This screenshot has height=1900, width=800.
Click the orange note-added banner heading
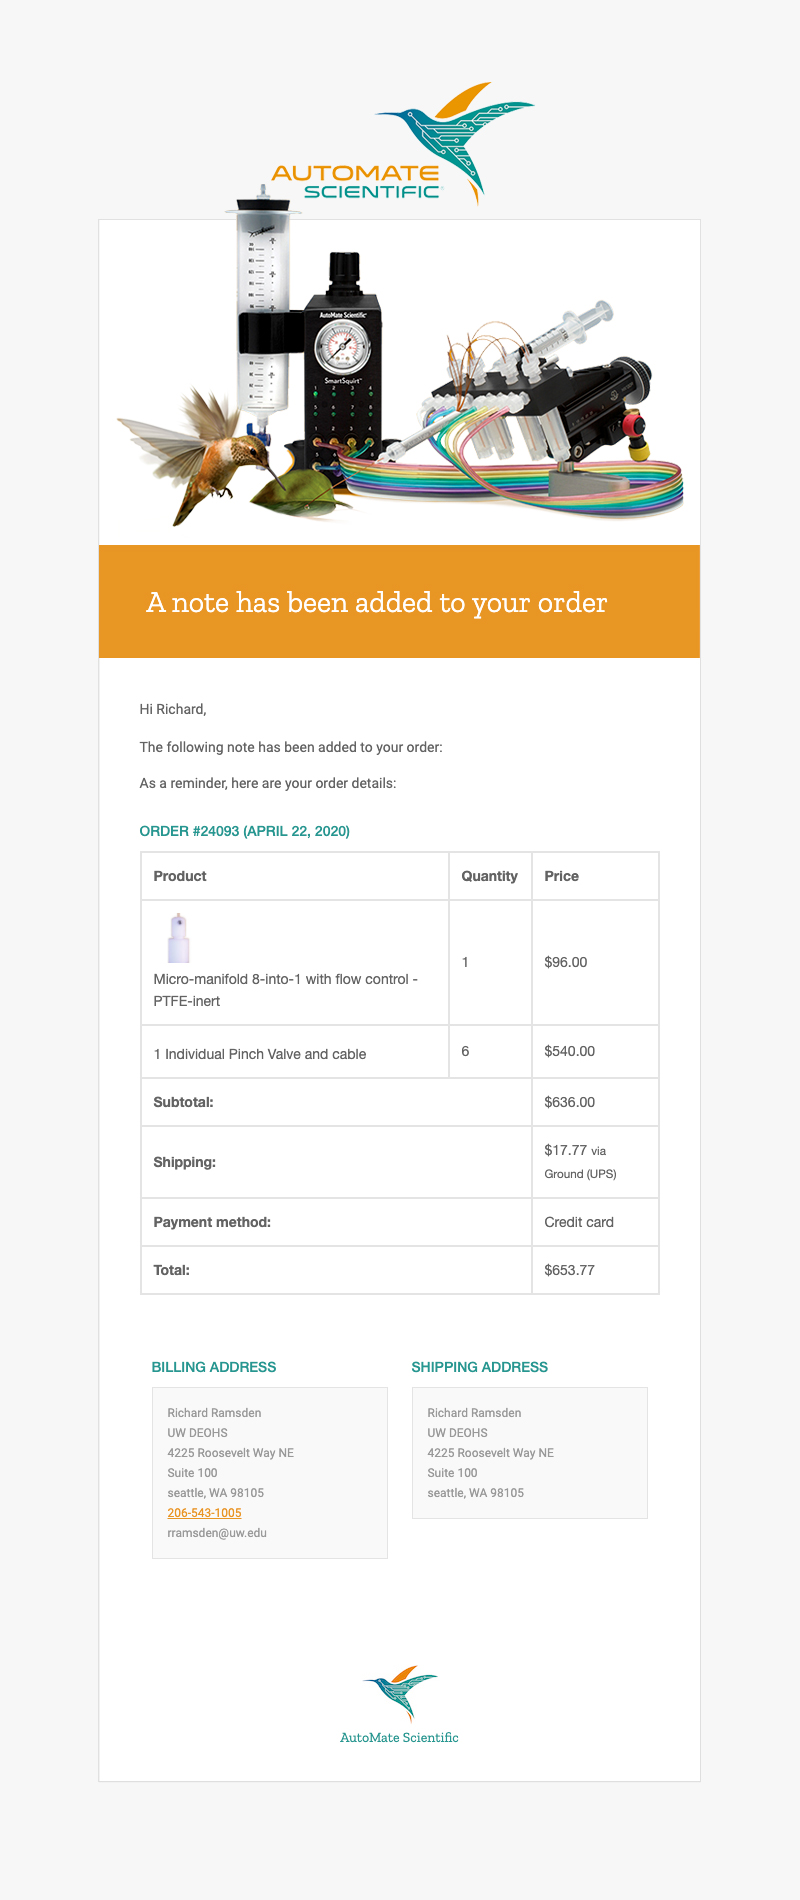click(x=377, y=602)
